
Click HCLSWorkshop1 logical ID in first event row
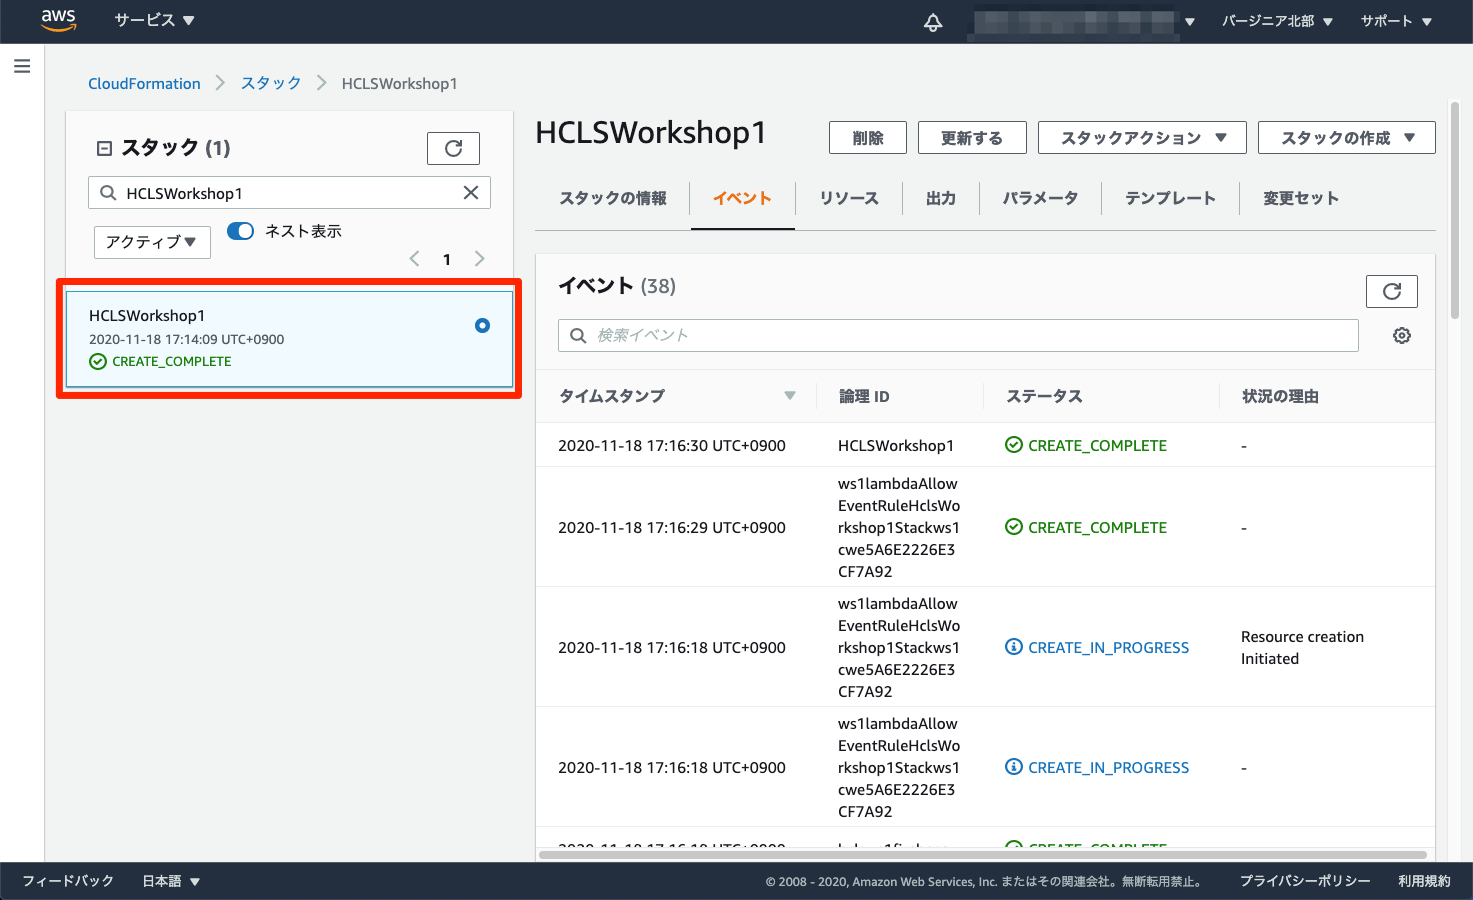coord(896,446)
